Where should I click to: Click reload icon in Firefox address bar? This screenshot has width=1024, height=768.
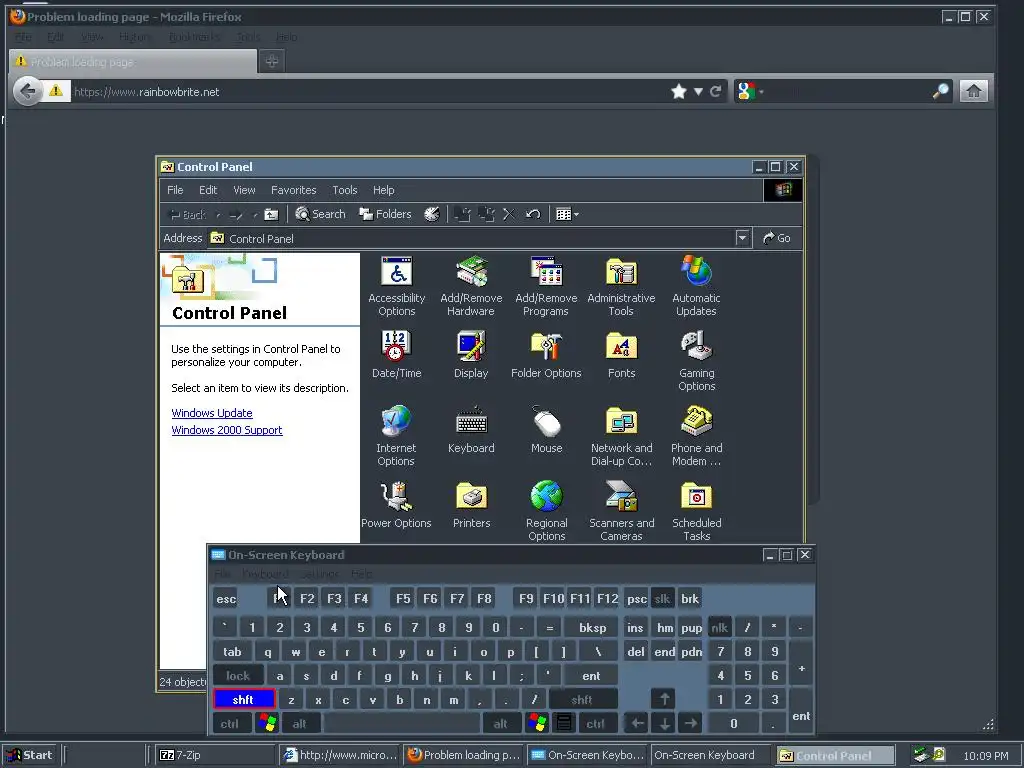(x=716, y=91)
